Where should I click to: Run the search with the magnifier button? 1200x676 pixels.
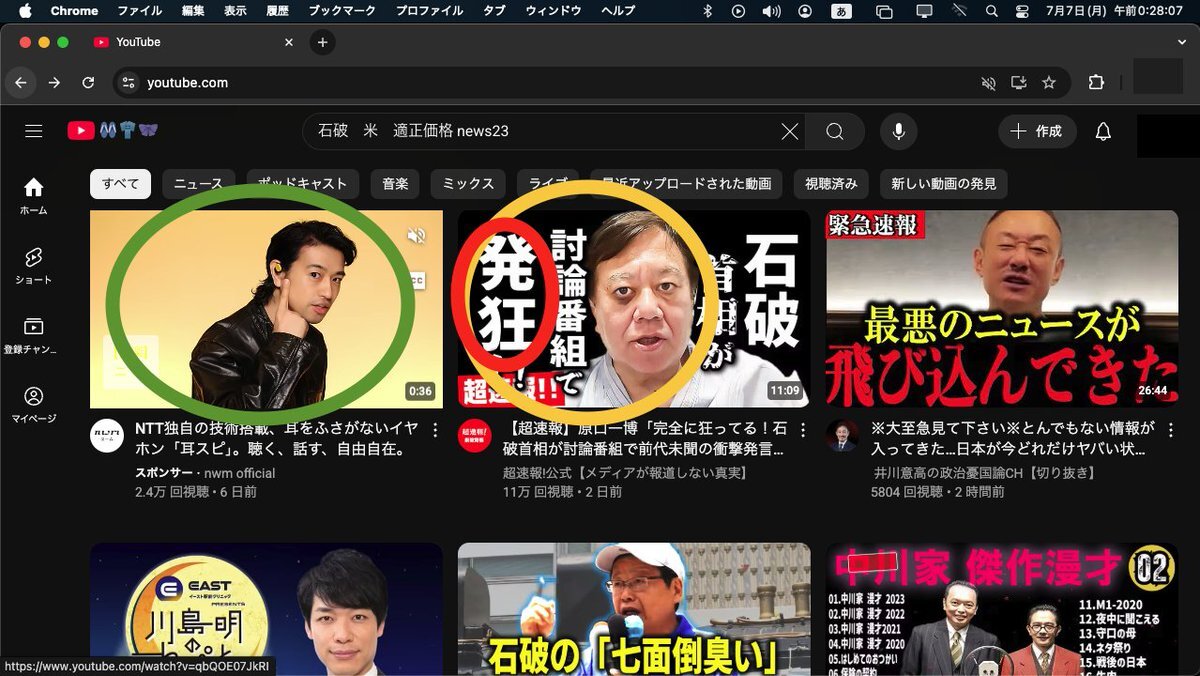[x=835, y=131]
